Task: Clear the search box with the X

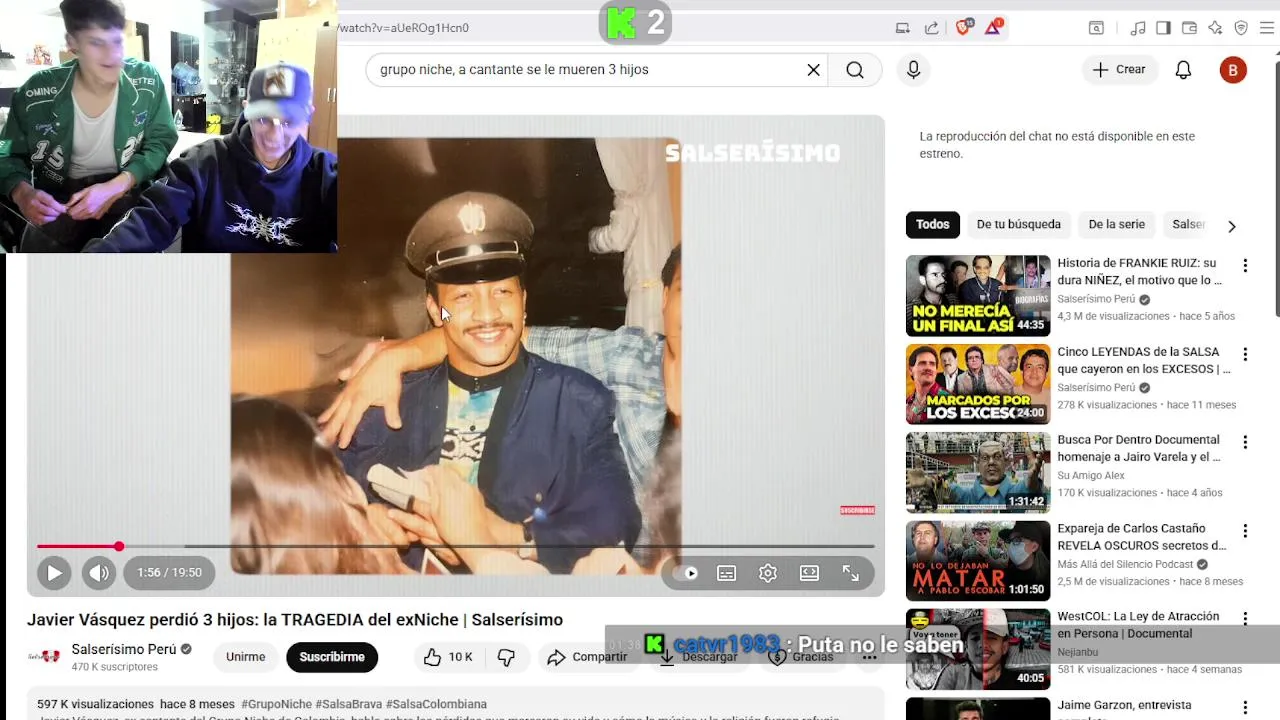Action: 813,70
